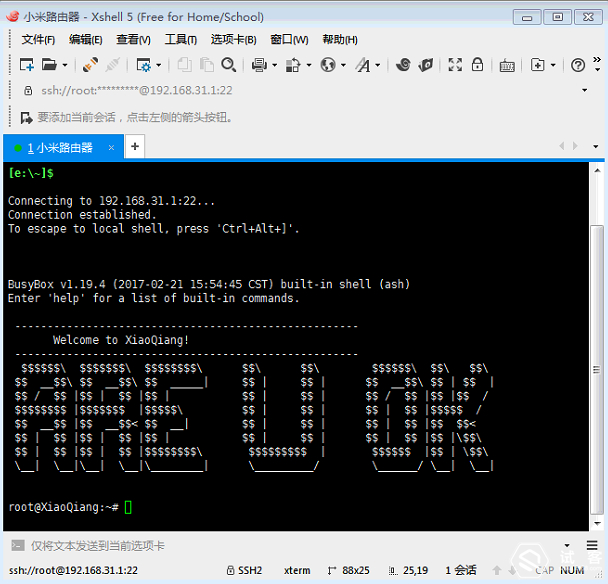Open session Properties gear icon
The width and height of the screenshot is (608, 584).
point(143,65)
